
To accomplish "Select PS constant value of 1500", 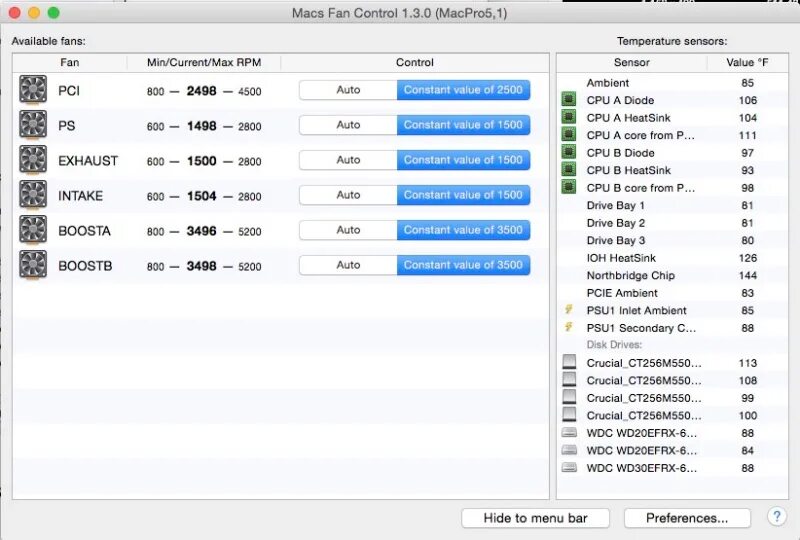I will click(463, 125).
